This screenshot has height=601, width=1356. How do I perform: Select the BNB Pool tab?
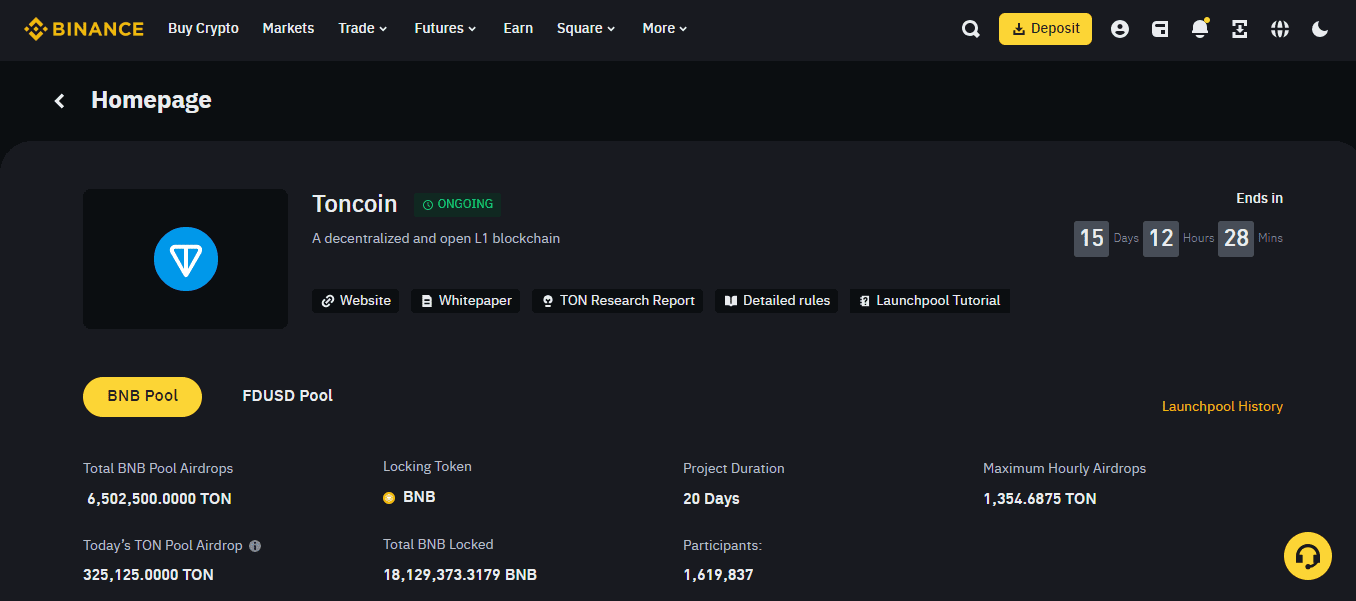142,396
